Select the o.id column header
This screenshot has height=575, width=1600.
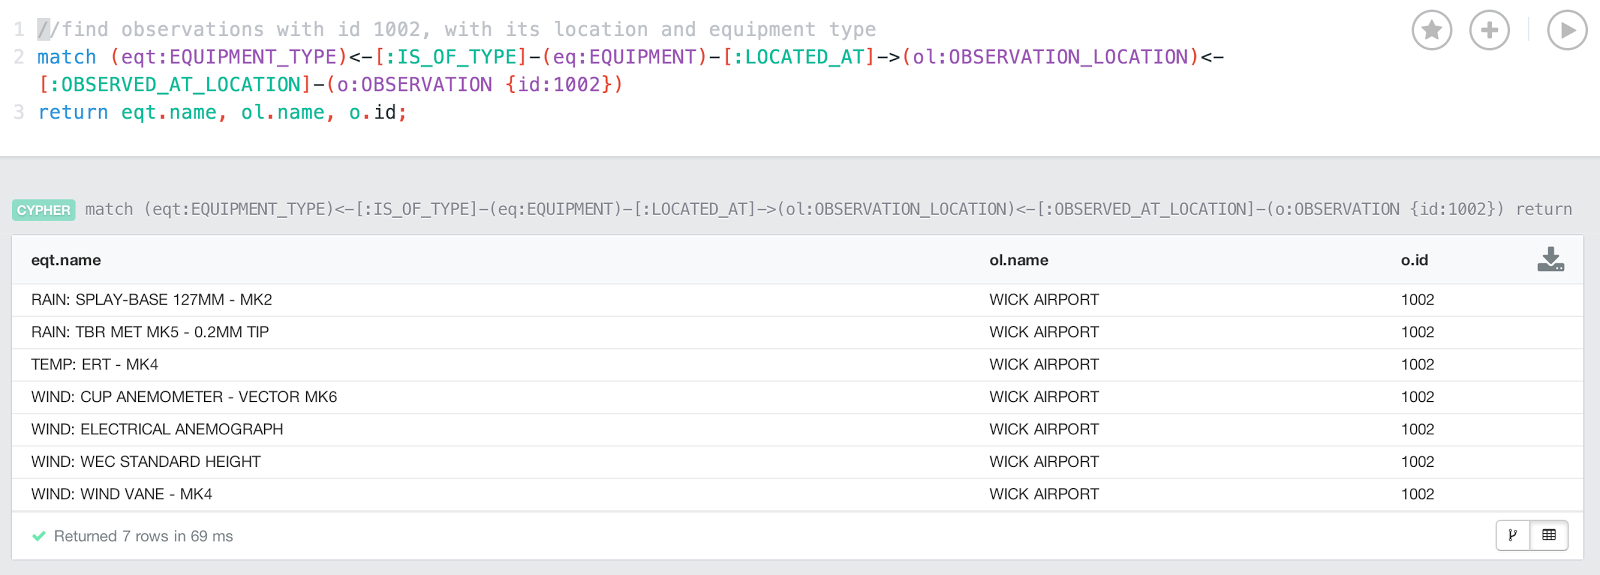click(x=1414, y=260)
